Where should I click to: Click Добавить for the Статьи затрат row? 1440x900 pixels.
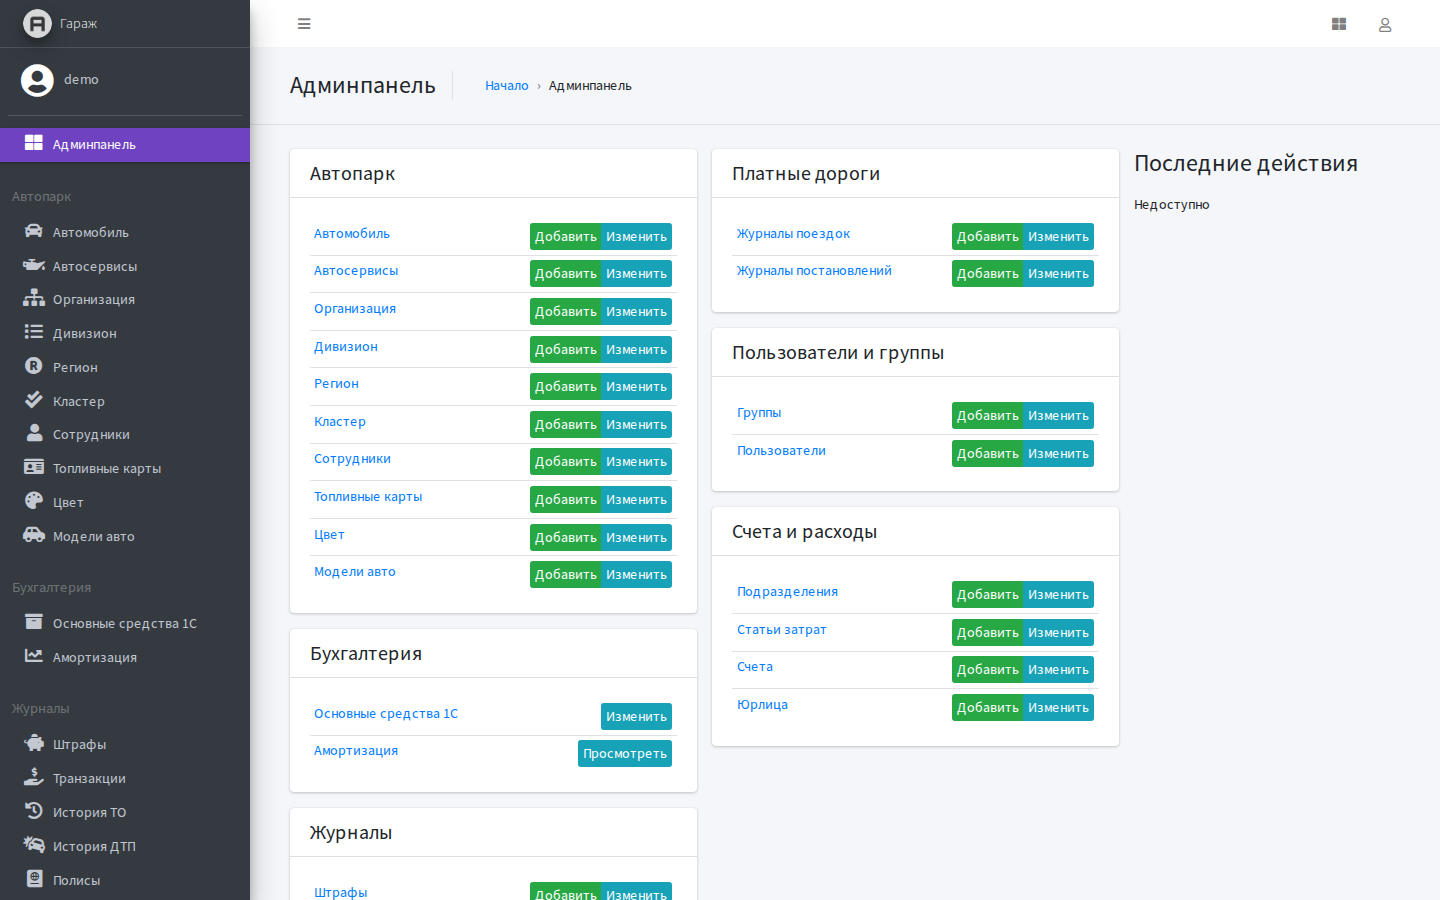[987, 633]
